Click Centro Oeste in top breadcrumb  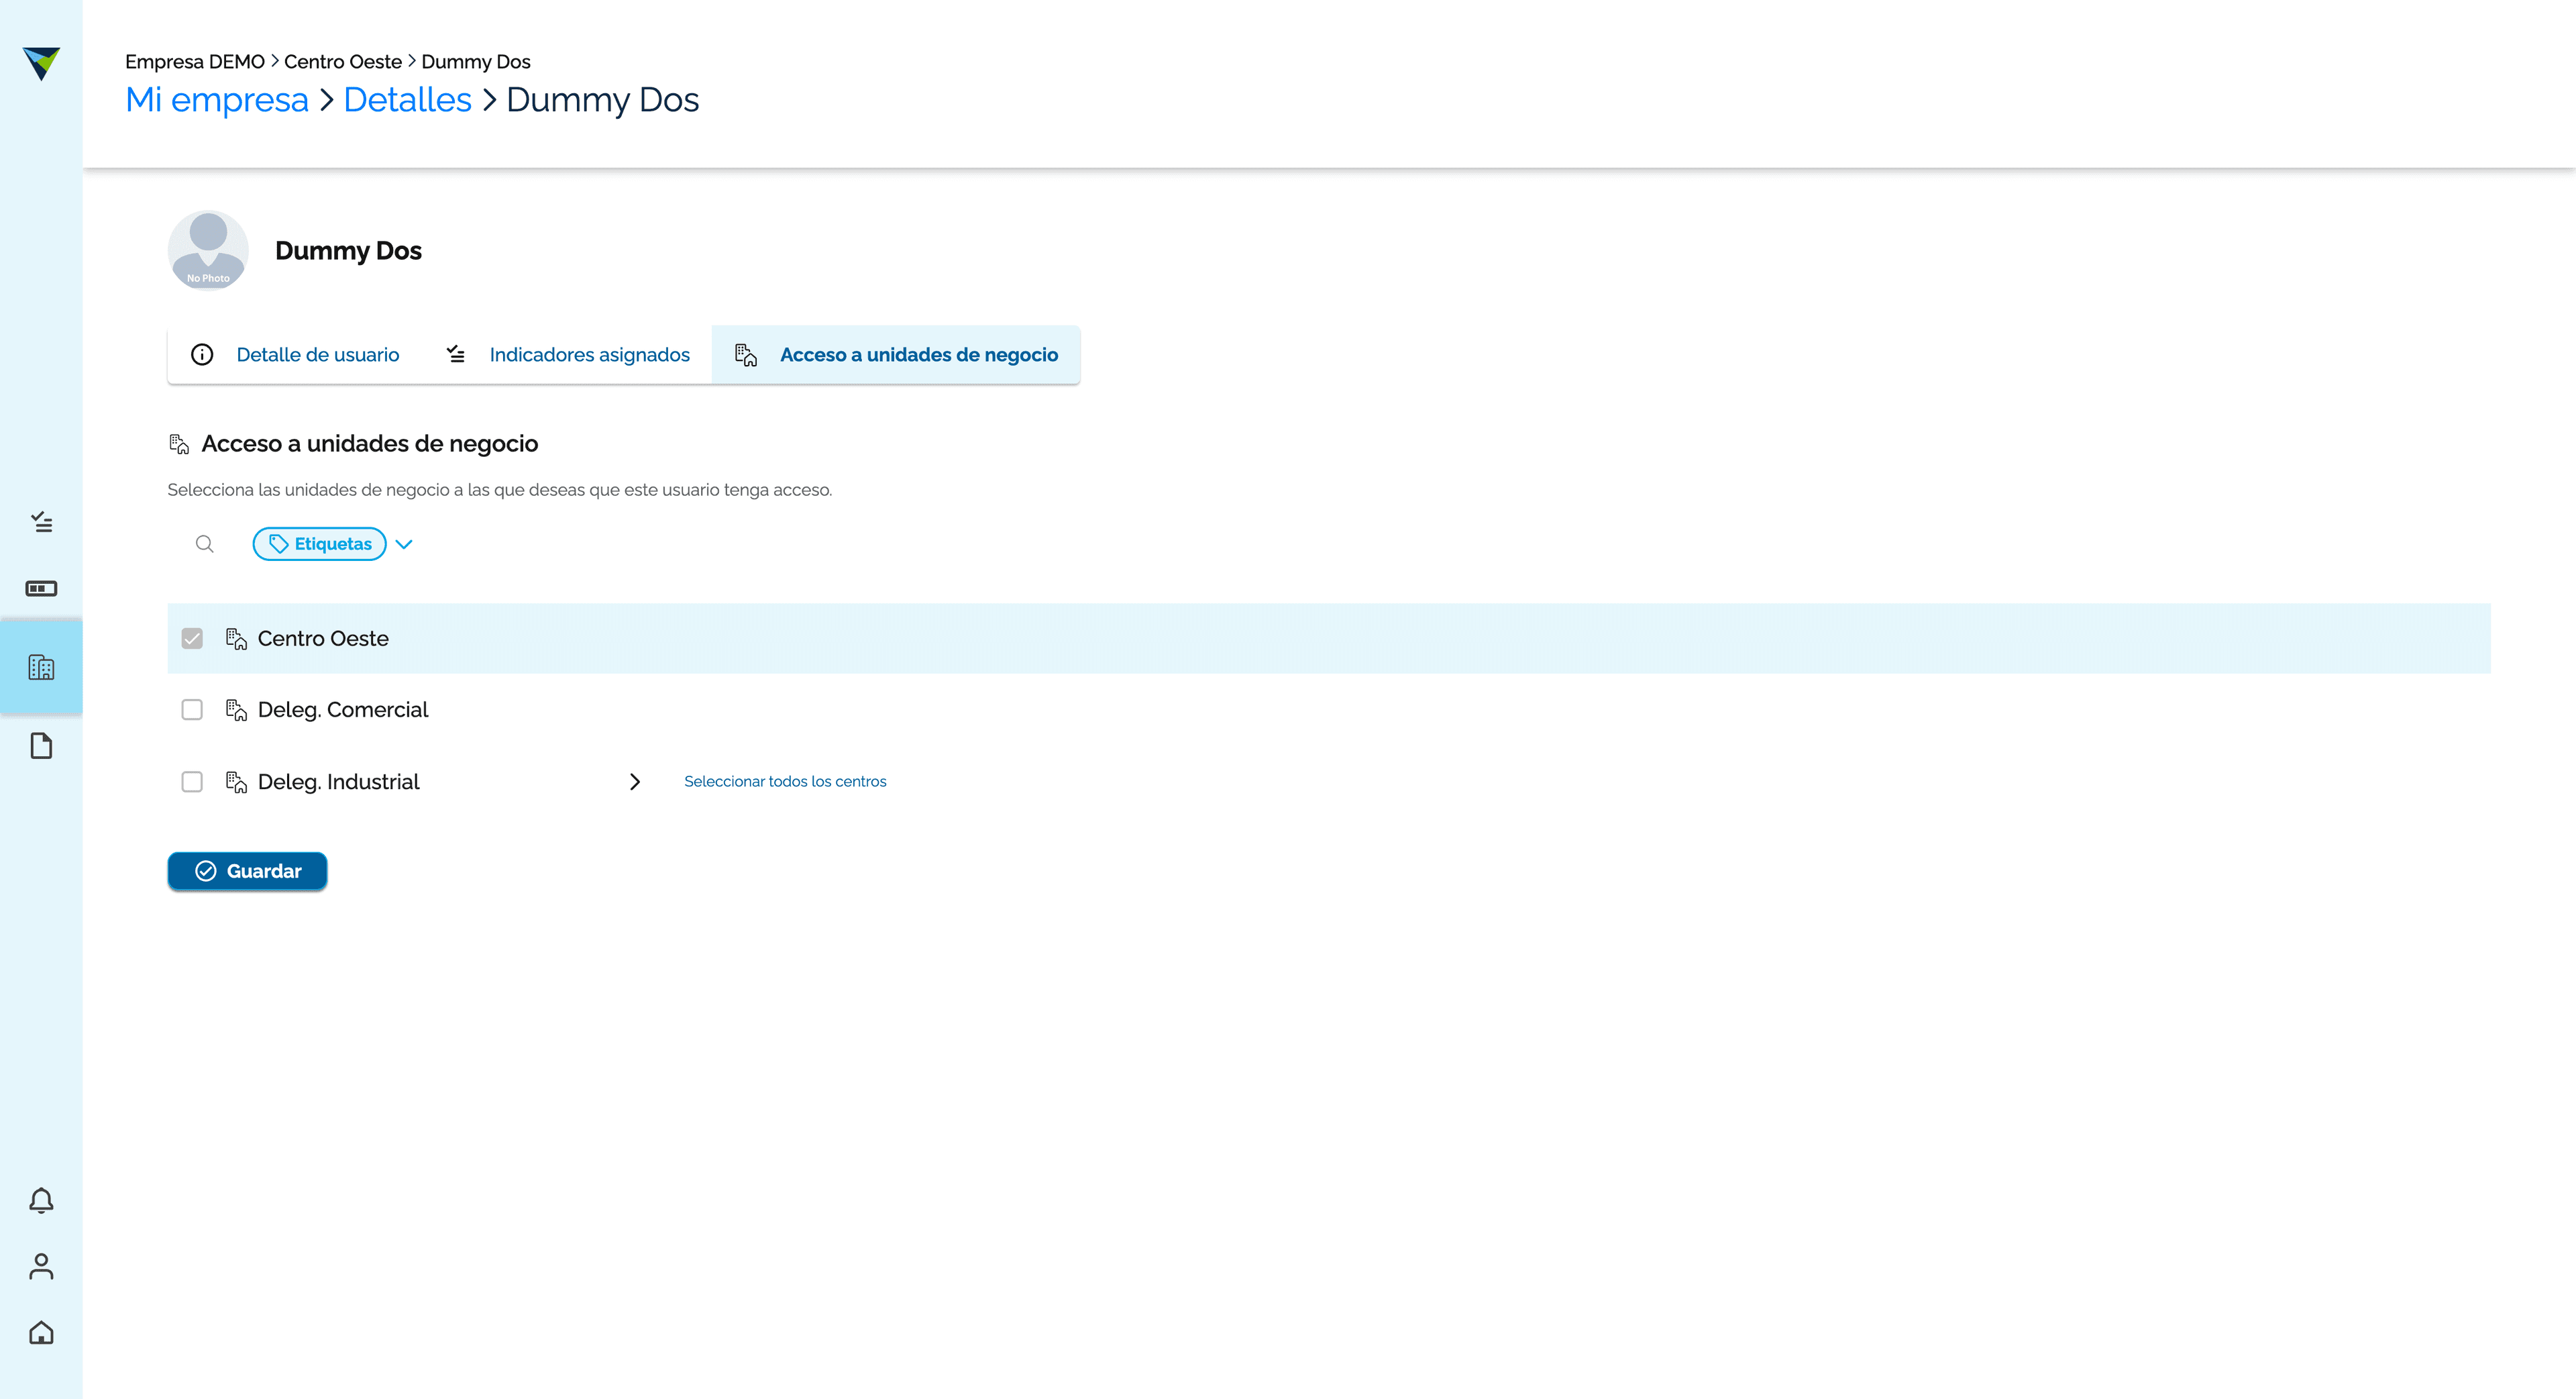pyautogui.click(x=343, y=62)
